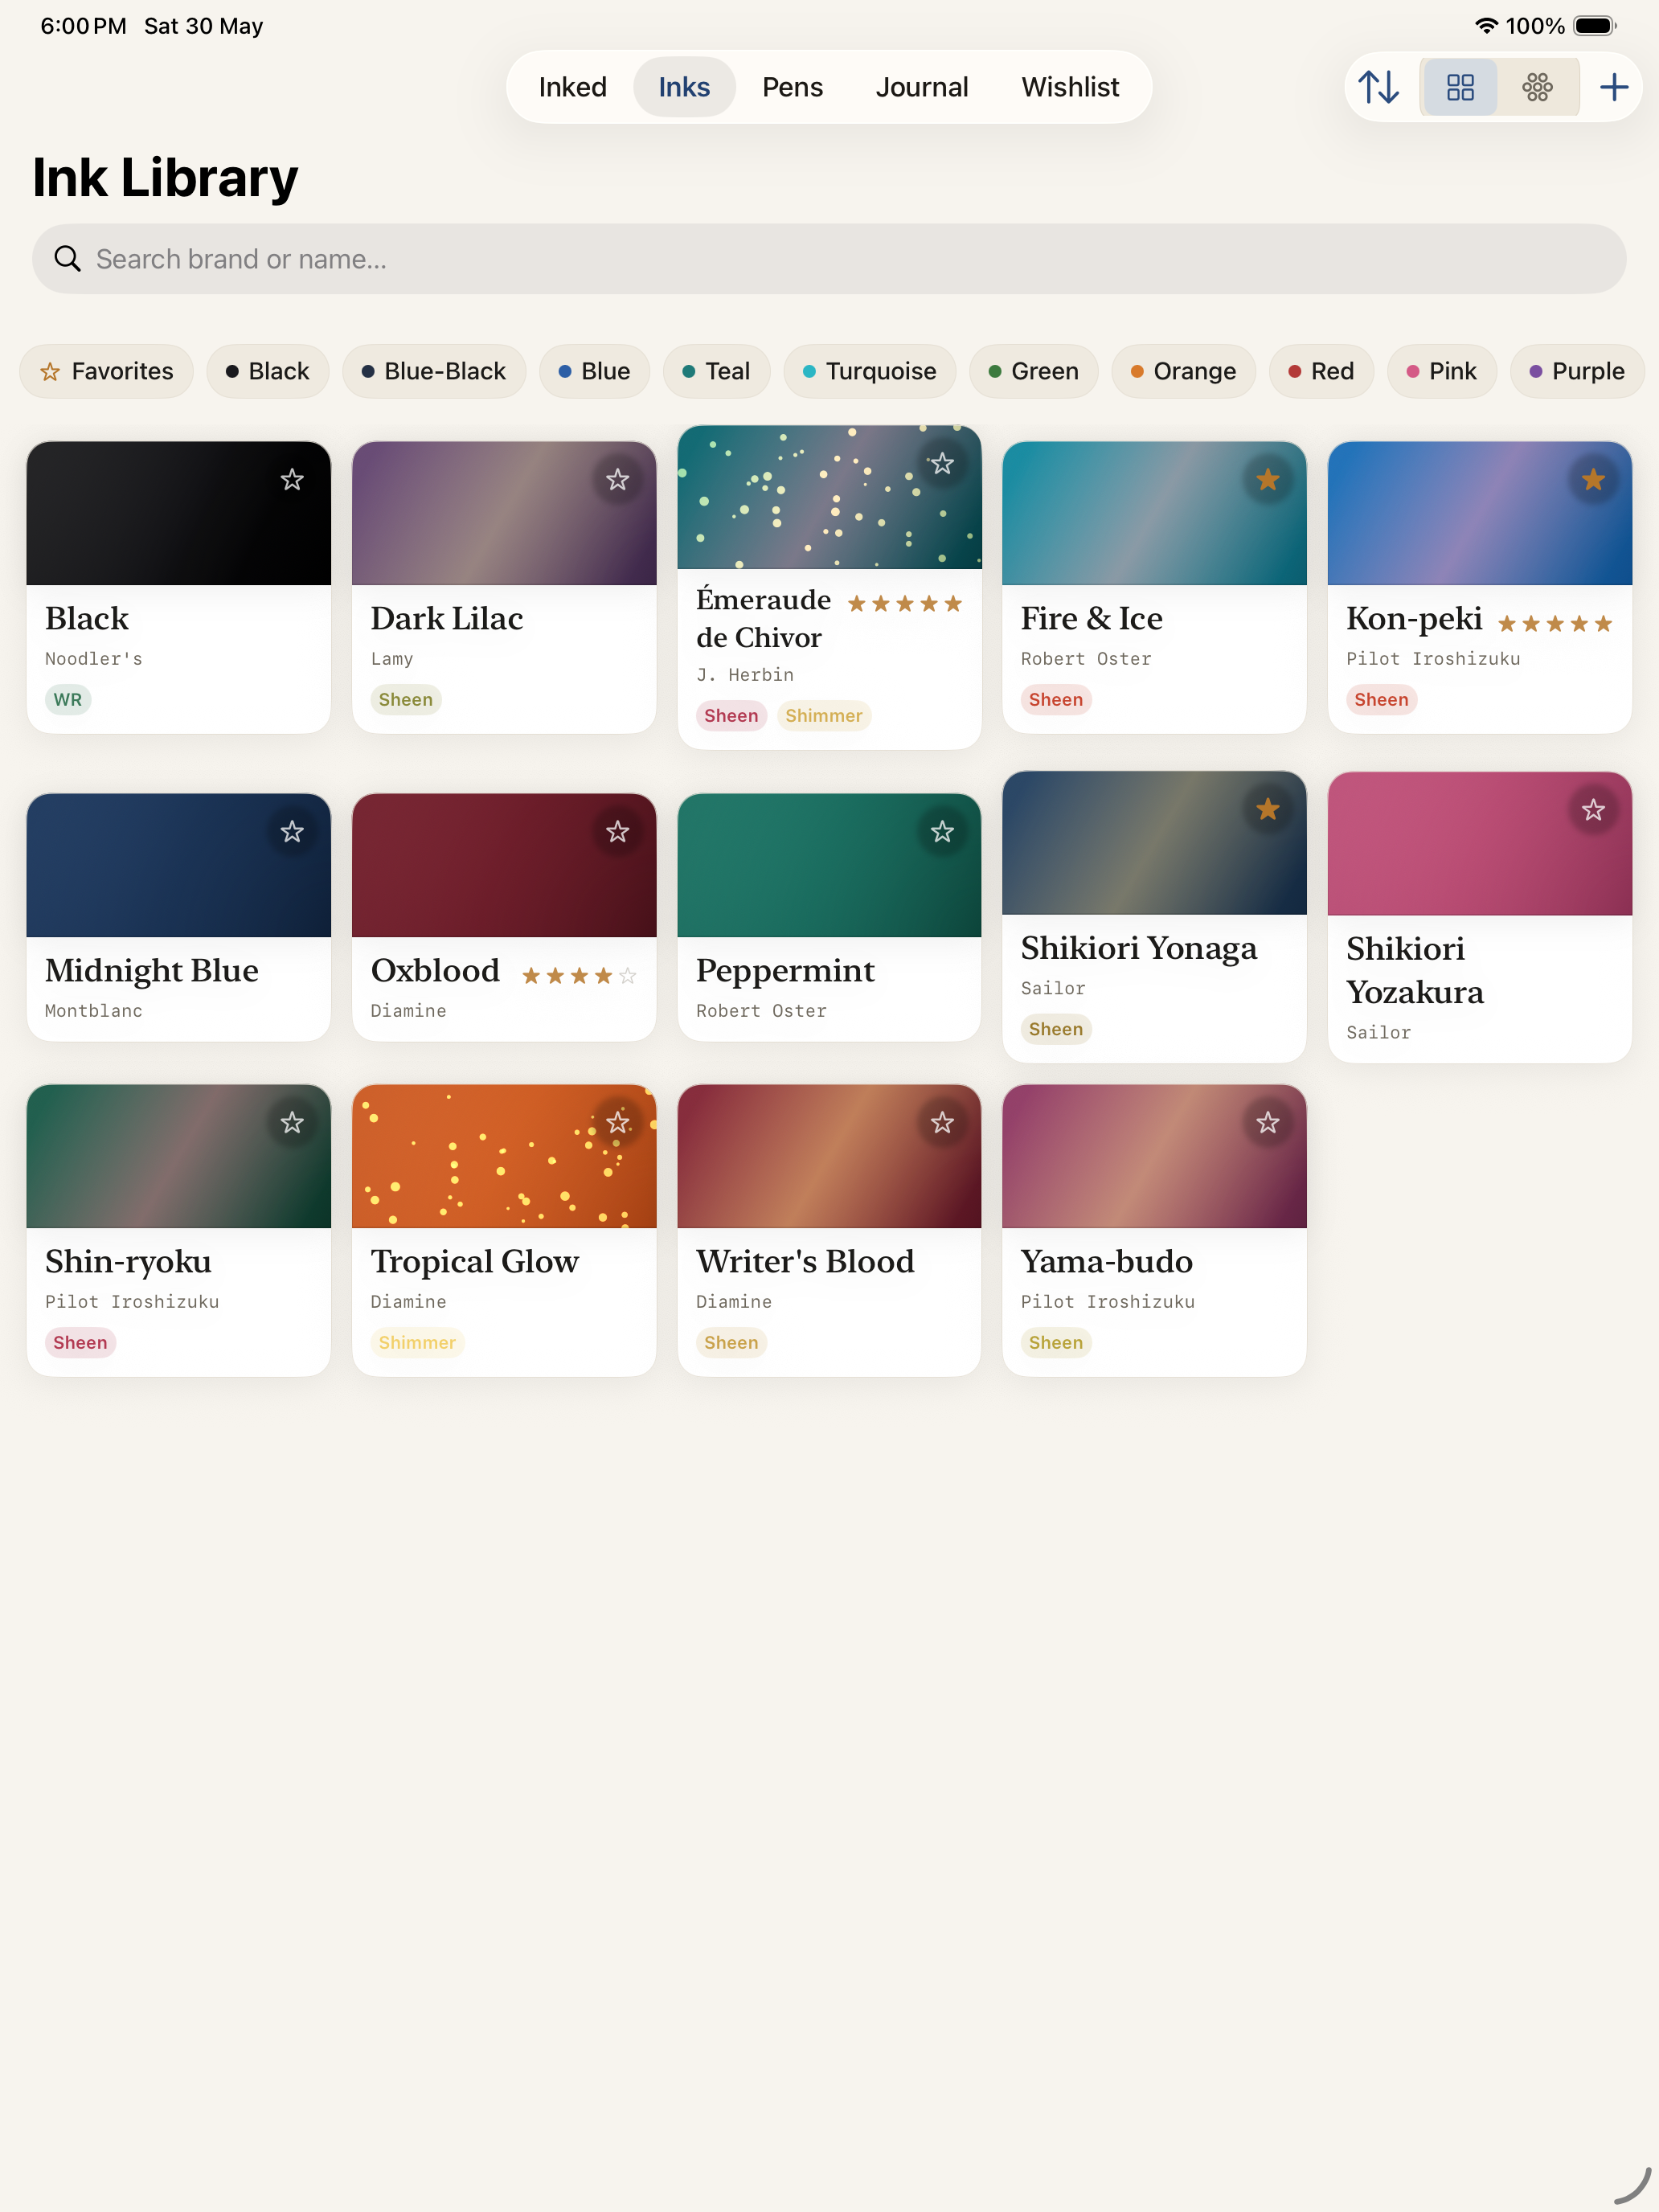The width and height of the screenshot is (1659, 2212).
Task: Select the Inks tab
Action: point(684,87)
